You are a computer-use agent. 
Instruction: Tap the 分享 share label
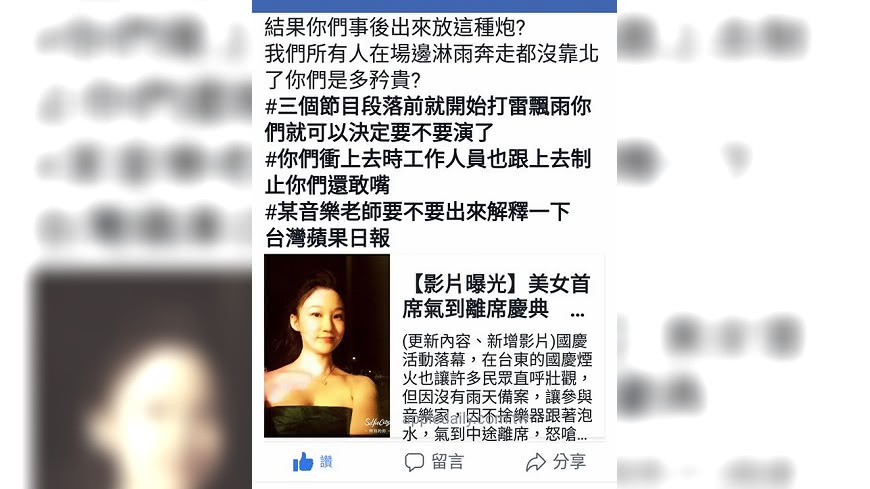point(569,461)
